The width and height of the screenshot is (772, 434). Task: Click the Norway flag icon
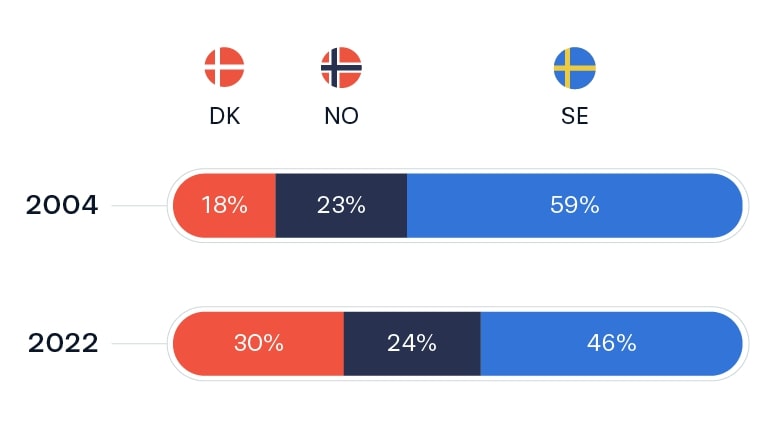pyautogui.click(x=341, y=67)
